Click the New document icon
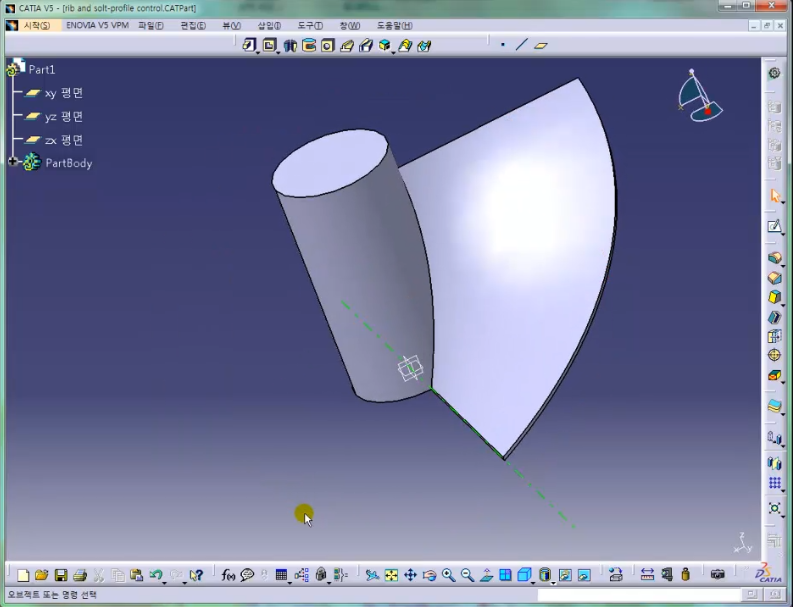The image size is (793, 607). click(23, 575)
